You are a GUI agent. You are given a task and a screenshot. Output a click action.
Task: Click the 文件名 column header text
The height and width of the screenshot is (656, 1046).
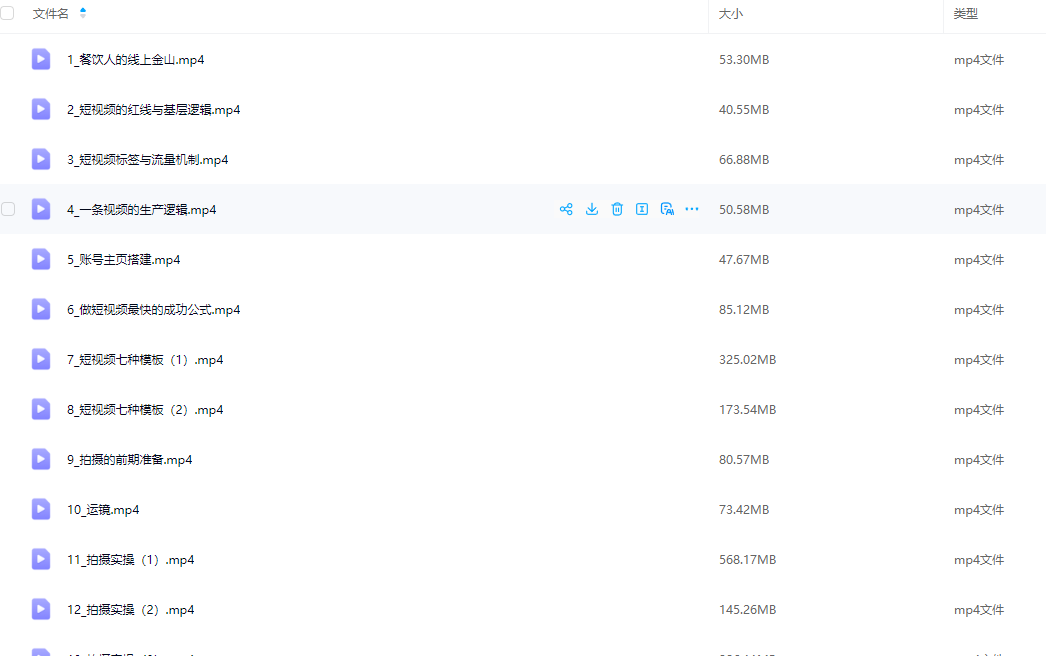(51, 14)
